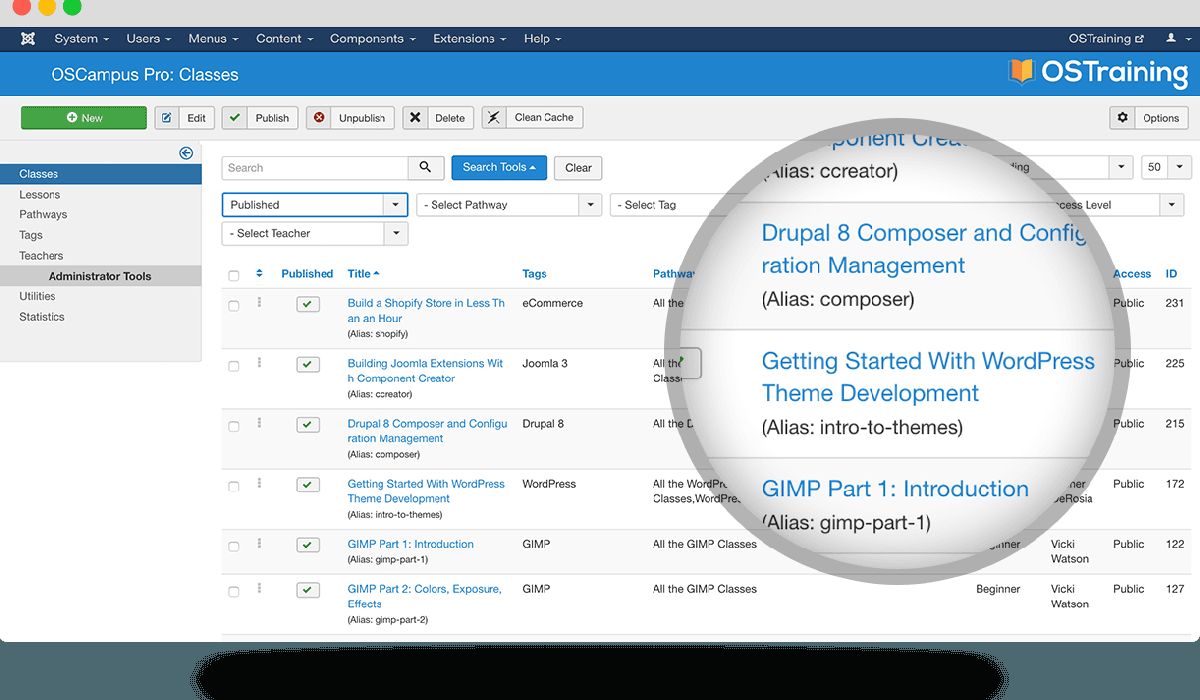Open the Menus menu
Viewport: 1200px width, 700px height.
coord(213,39)
